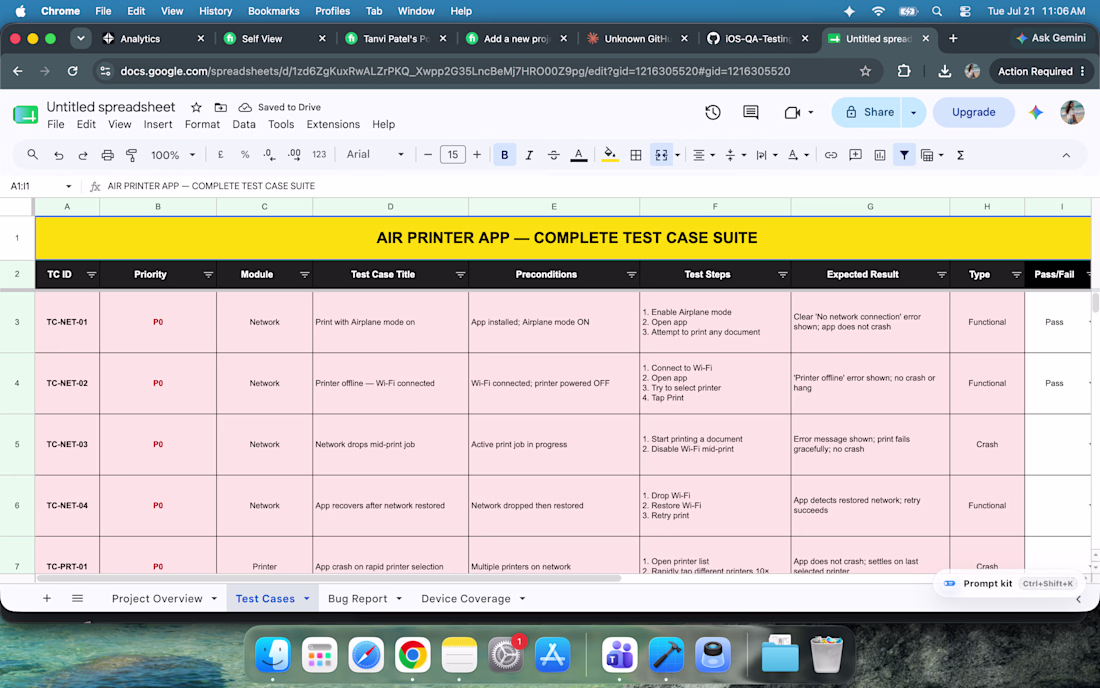Open horizontal align dropdown
Viewport: 1100px width, 688px height.
(704, 155)
